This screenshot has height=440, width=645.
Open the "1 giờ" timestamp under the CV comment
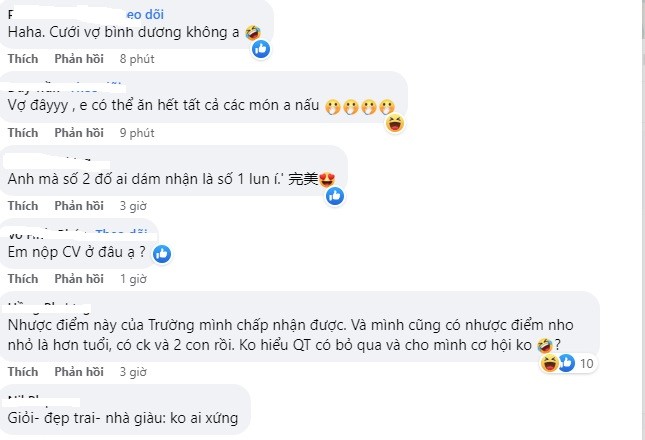pos(134,279)
